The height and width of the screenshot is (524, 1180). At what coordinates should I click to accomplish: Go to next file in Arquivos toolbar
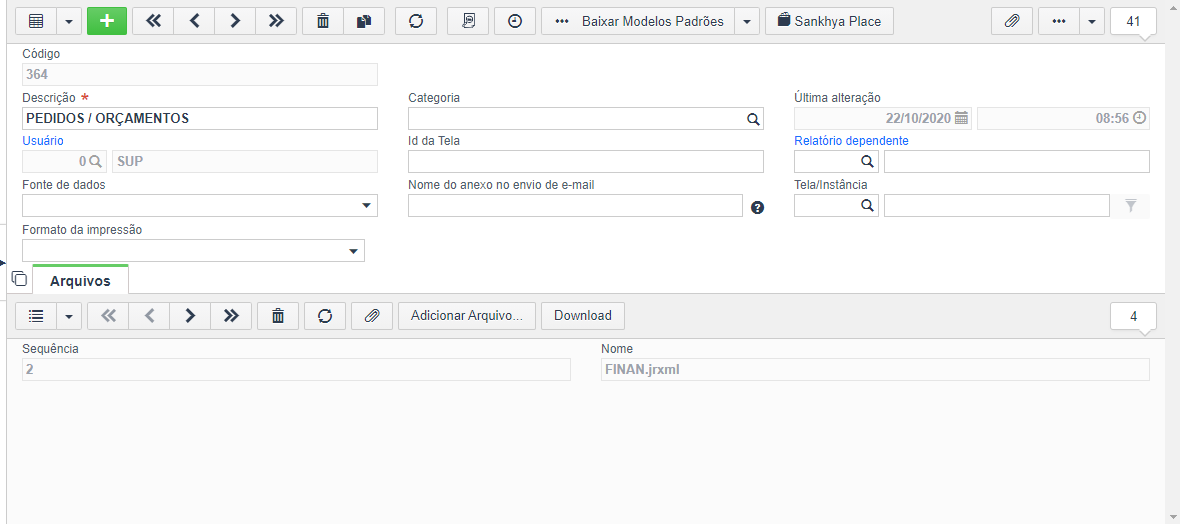click(190, 316)
